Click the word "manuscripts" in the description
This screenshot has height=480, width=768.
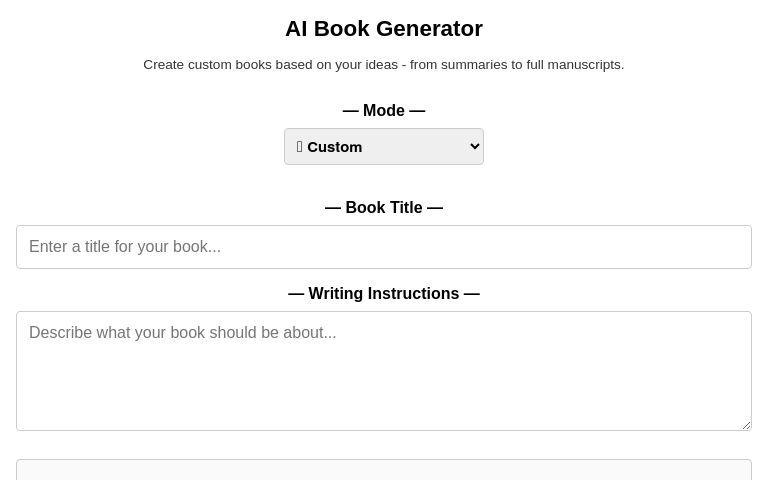[x=583, y=65]
